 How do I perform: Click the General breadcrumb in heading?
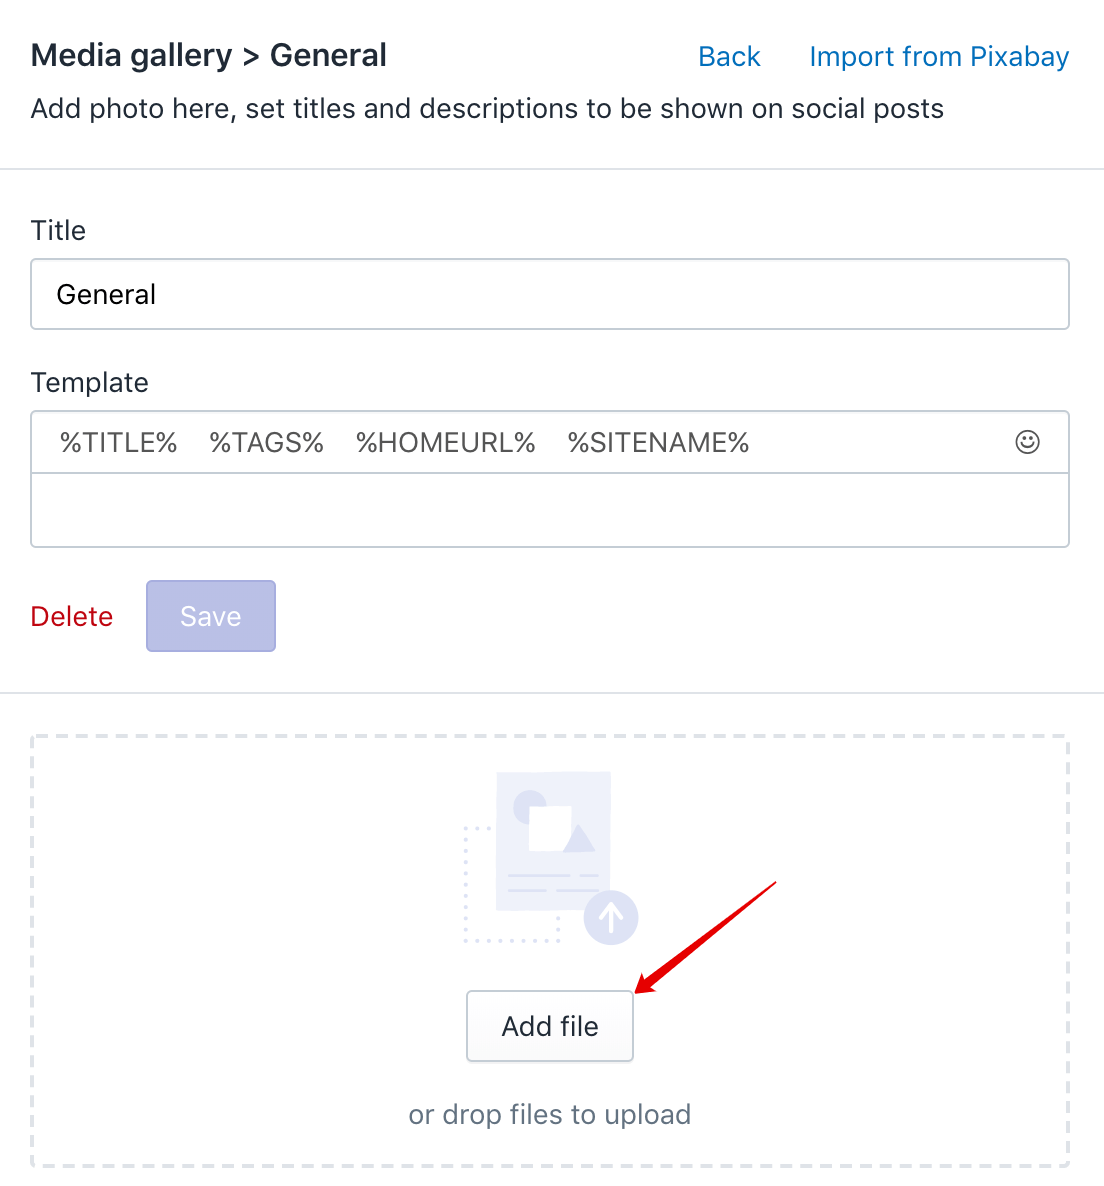(x=328, y=55)
